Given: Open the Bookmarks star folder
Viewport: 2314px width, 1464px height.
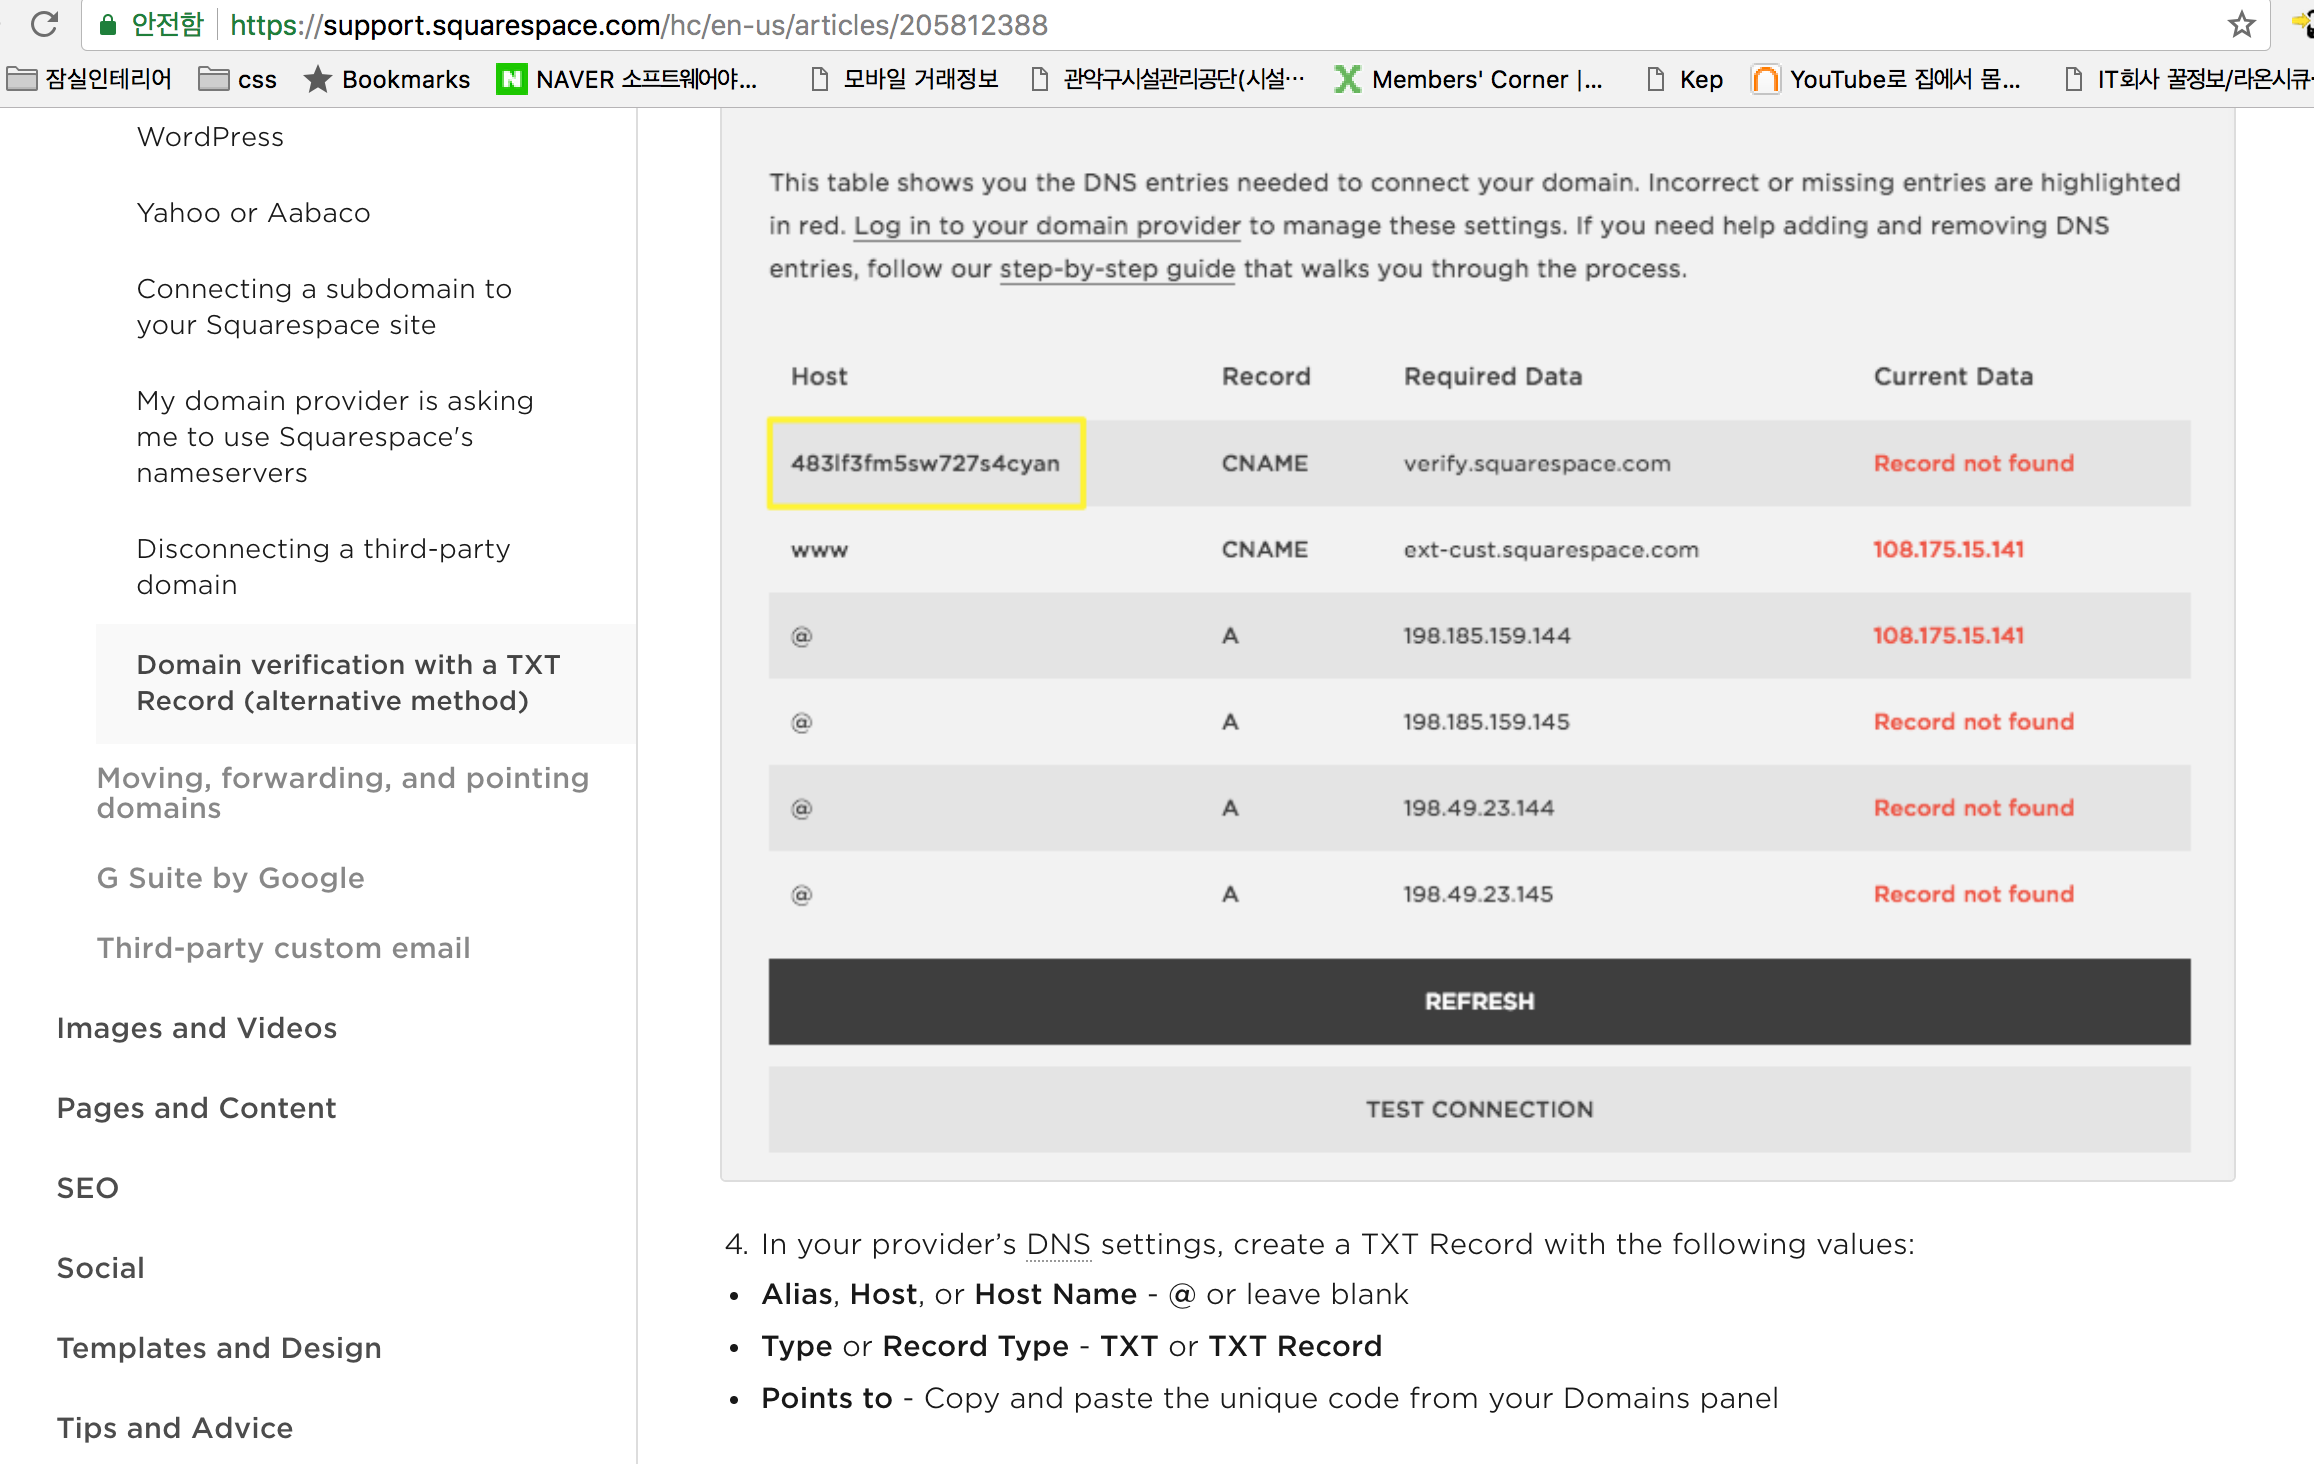Looking at the screenshot, I should coord(387,79).
